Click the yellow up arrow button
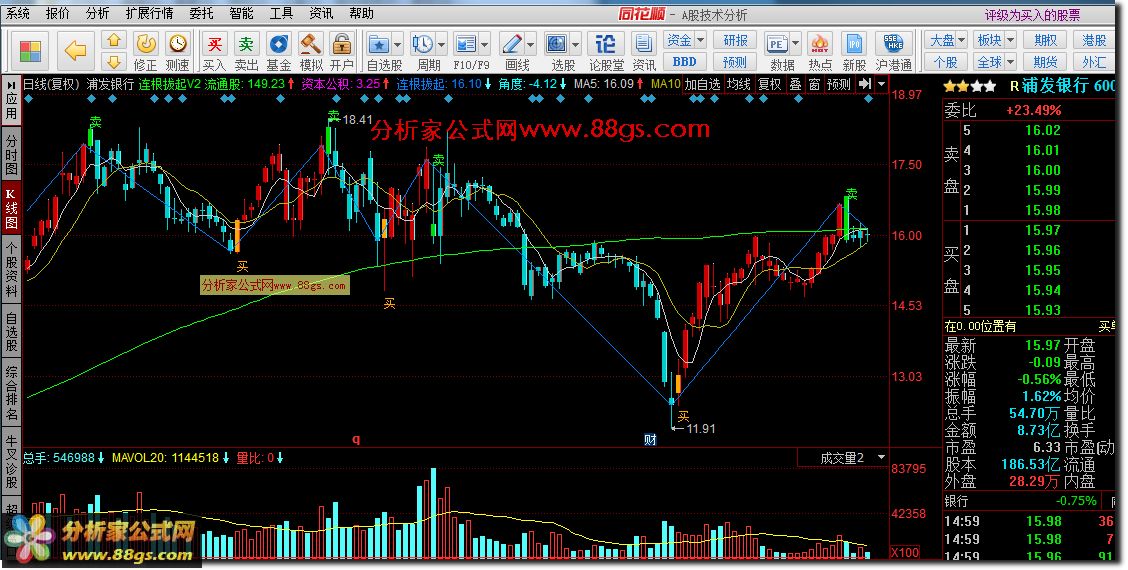The width and height of the screenshot is (1128, 570). coord(114,40)
